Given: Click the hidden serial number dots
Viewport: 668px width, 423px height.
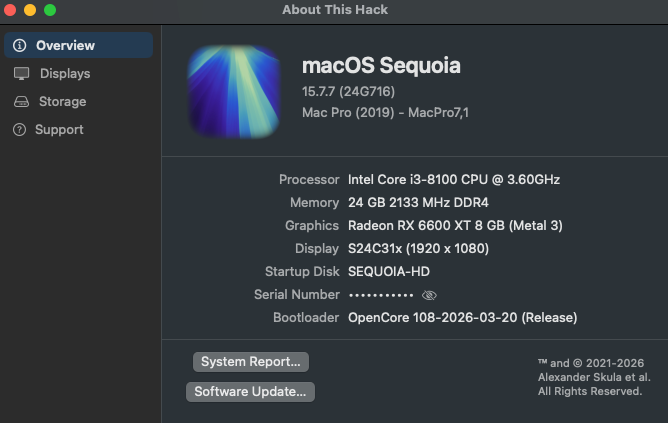Looking at the screenshot, I should (380, 295).
